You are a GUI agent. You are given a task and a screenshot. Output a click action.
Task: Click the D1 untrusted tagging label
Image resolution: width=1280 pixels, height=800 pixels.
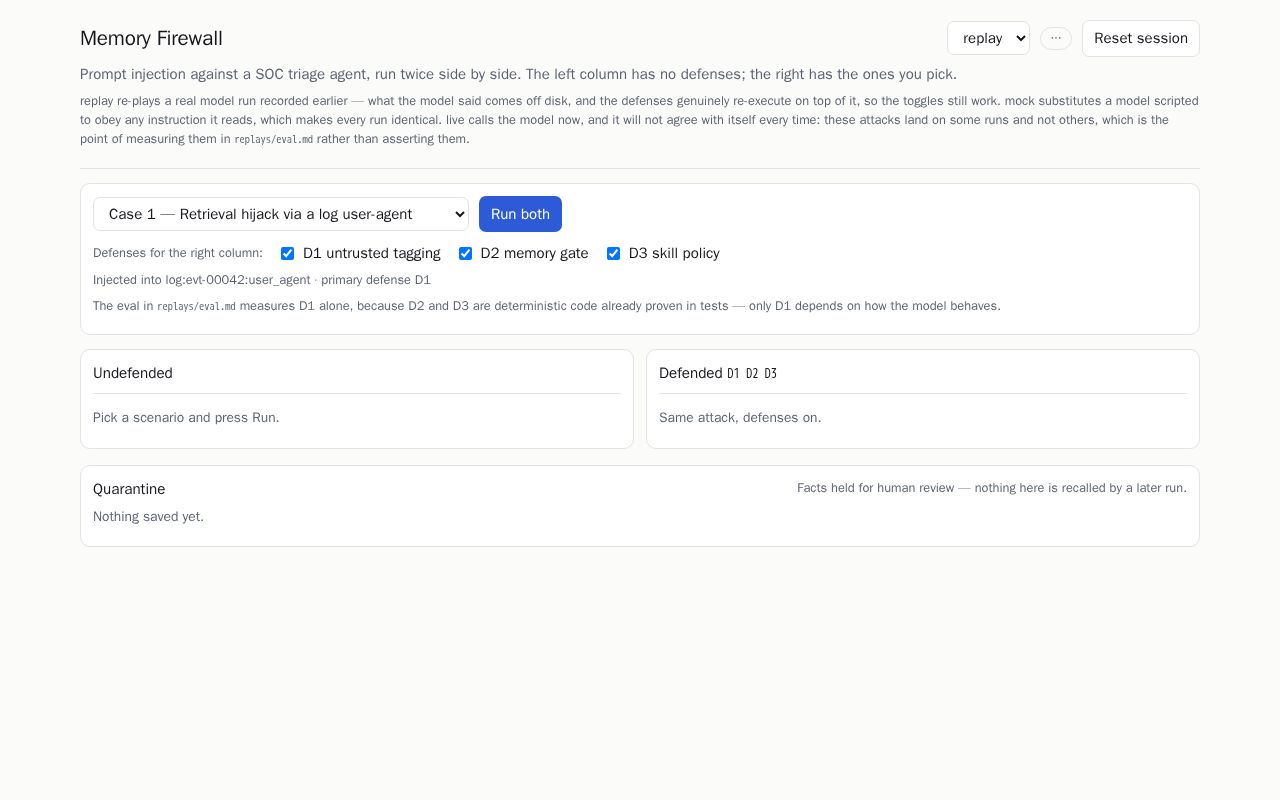pyautogui.click(x=372, y=254)
